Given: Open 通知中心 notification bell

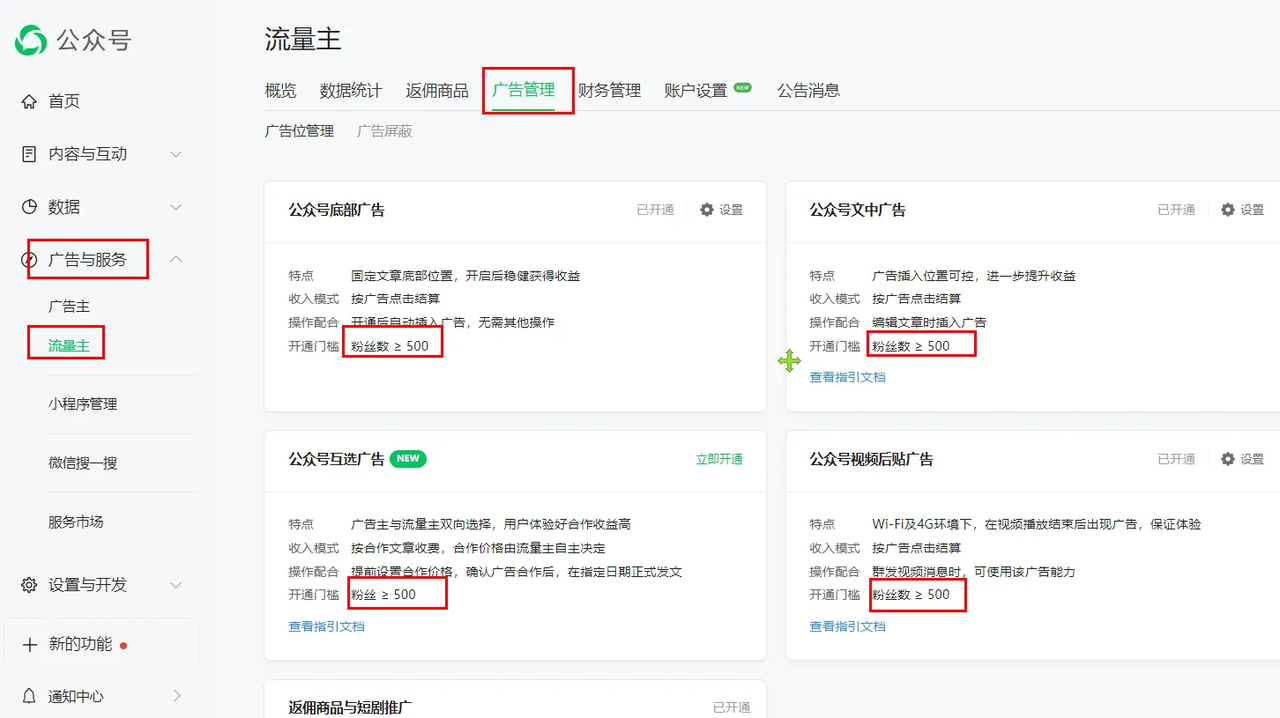Looking at the screenshot, I should click(30, 695).
